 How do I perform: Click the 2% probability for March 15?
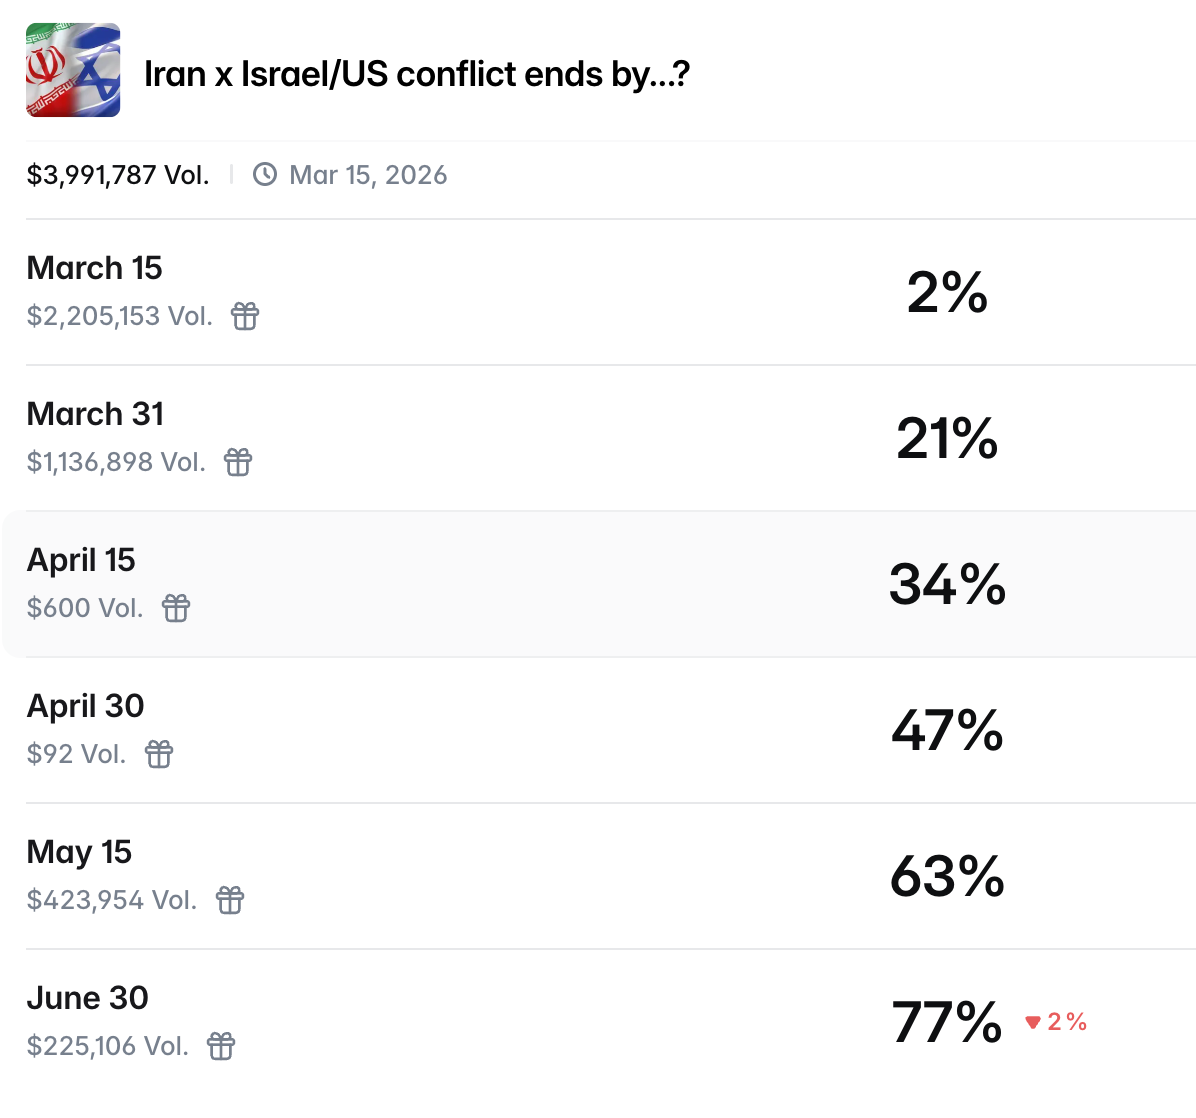[947, 292]
